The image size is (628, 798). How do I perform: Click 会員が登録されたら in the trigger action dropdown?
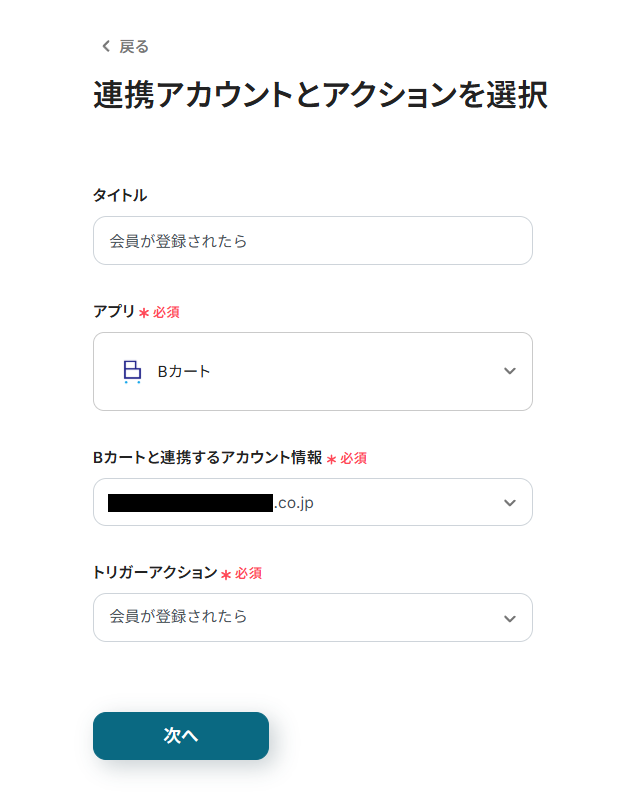(179, 617)
